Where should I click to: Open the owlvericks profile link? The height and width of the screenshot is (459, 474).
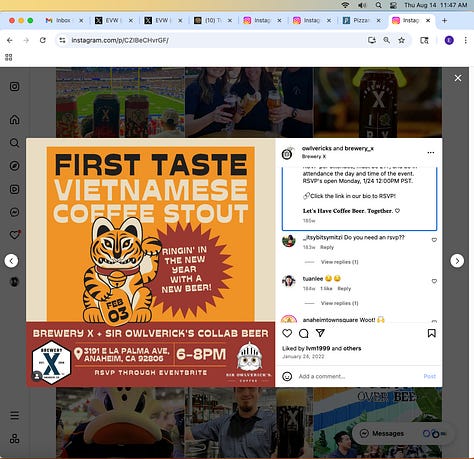click(x=316, y=148)
